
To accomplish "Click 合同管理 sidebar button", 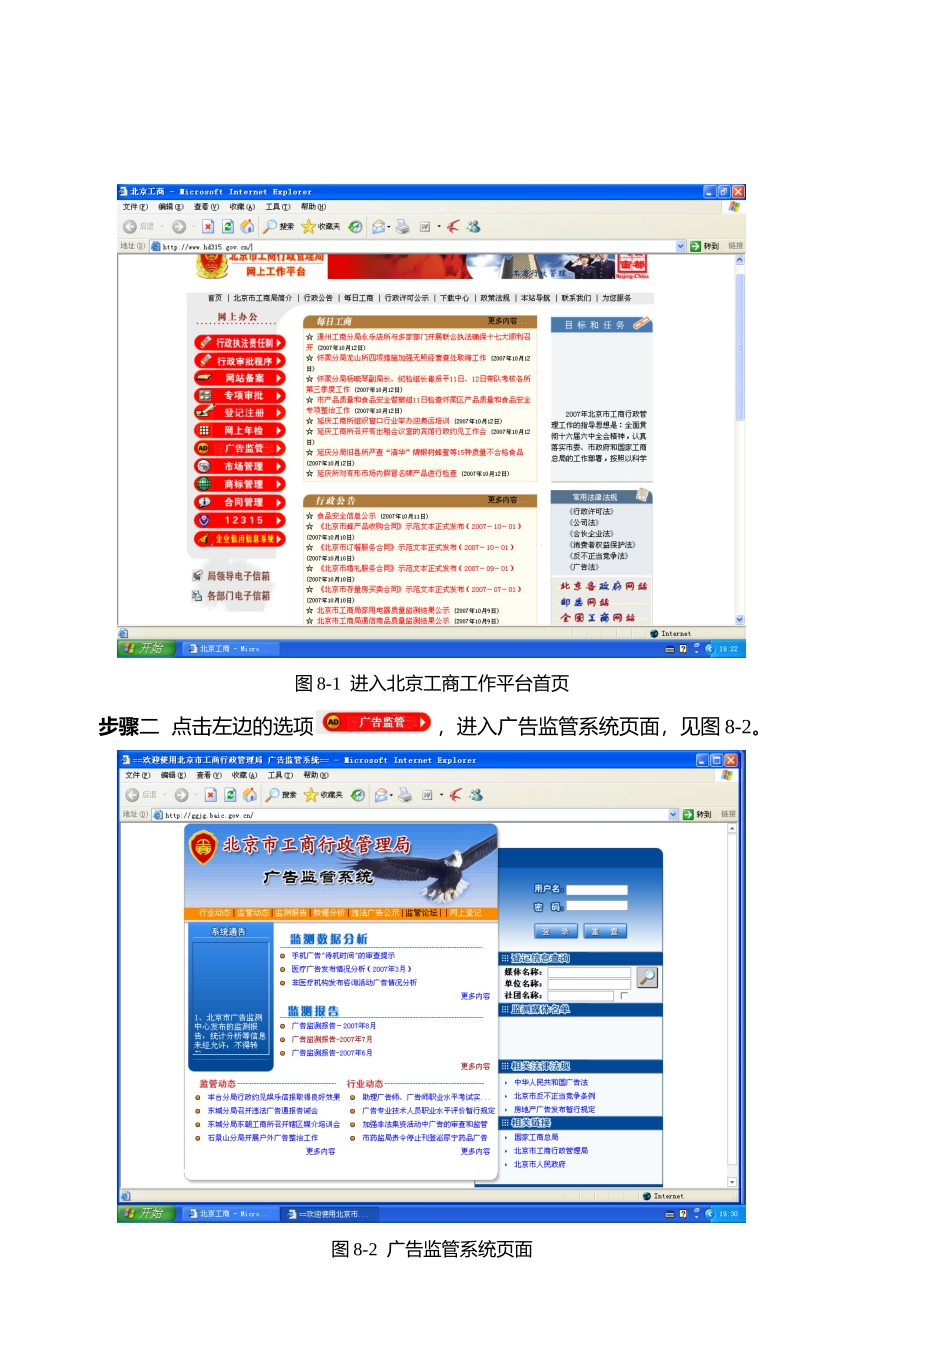I will 240,502.
